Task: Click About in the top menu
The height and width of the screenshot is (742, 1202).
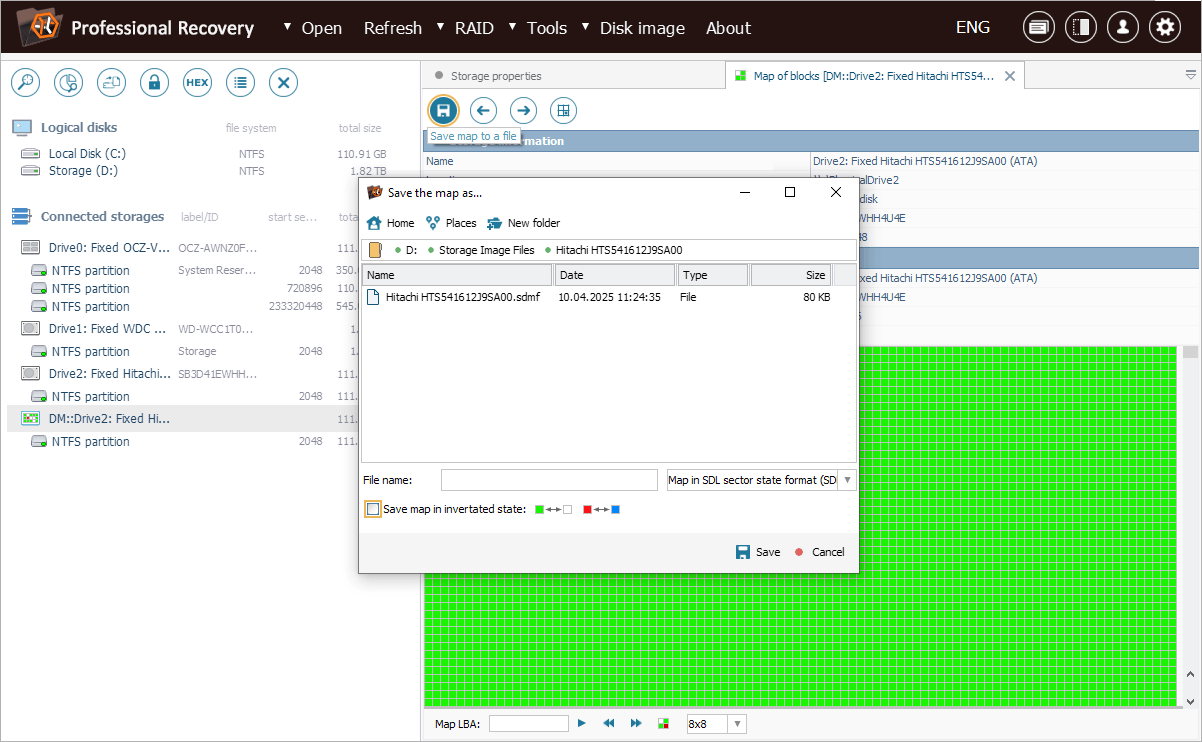Action: [728, 28]
